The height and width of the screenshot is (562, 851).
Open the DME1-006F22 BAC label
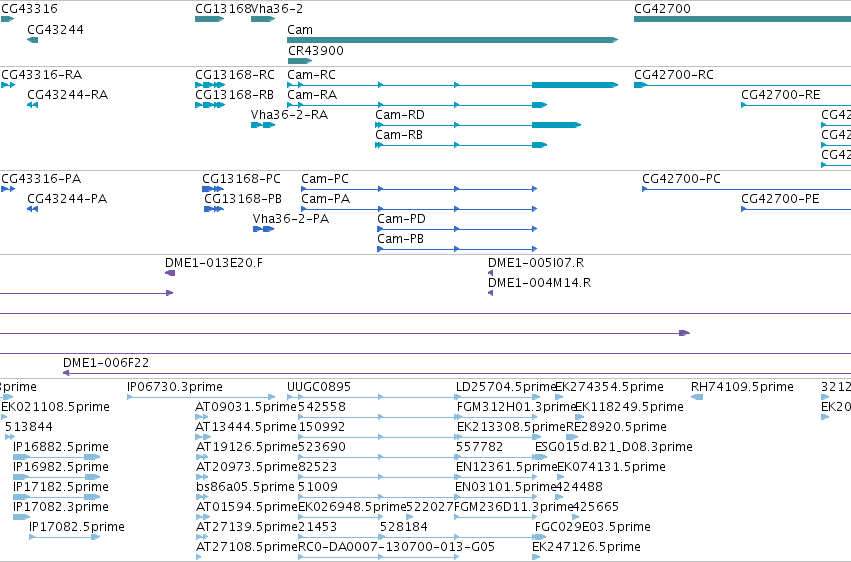[106, 363]
